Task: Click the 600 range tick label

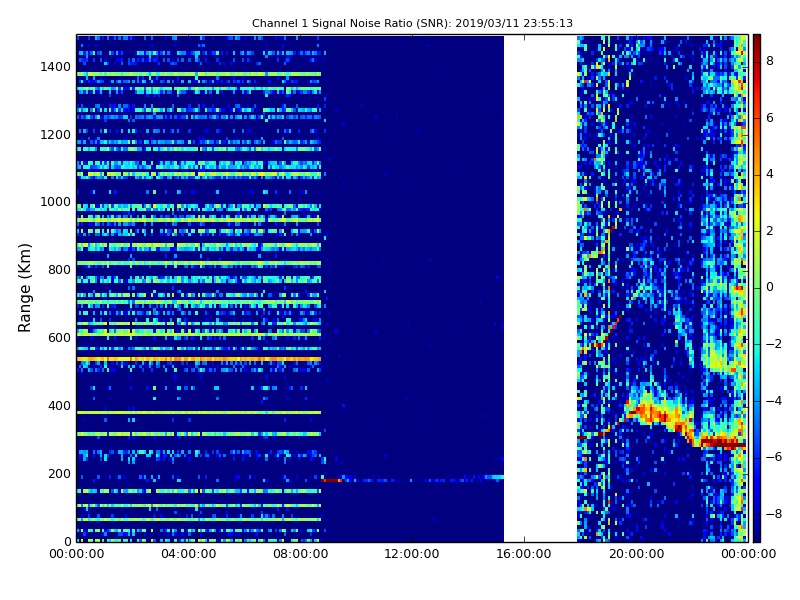Action: click(x=59, y=338)
